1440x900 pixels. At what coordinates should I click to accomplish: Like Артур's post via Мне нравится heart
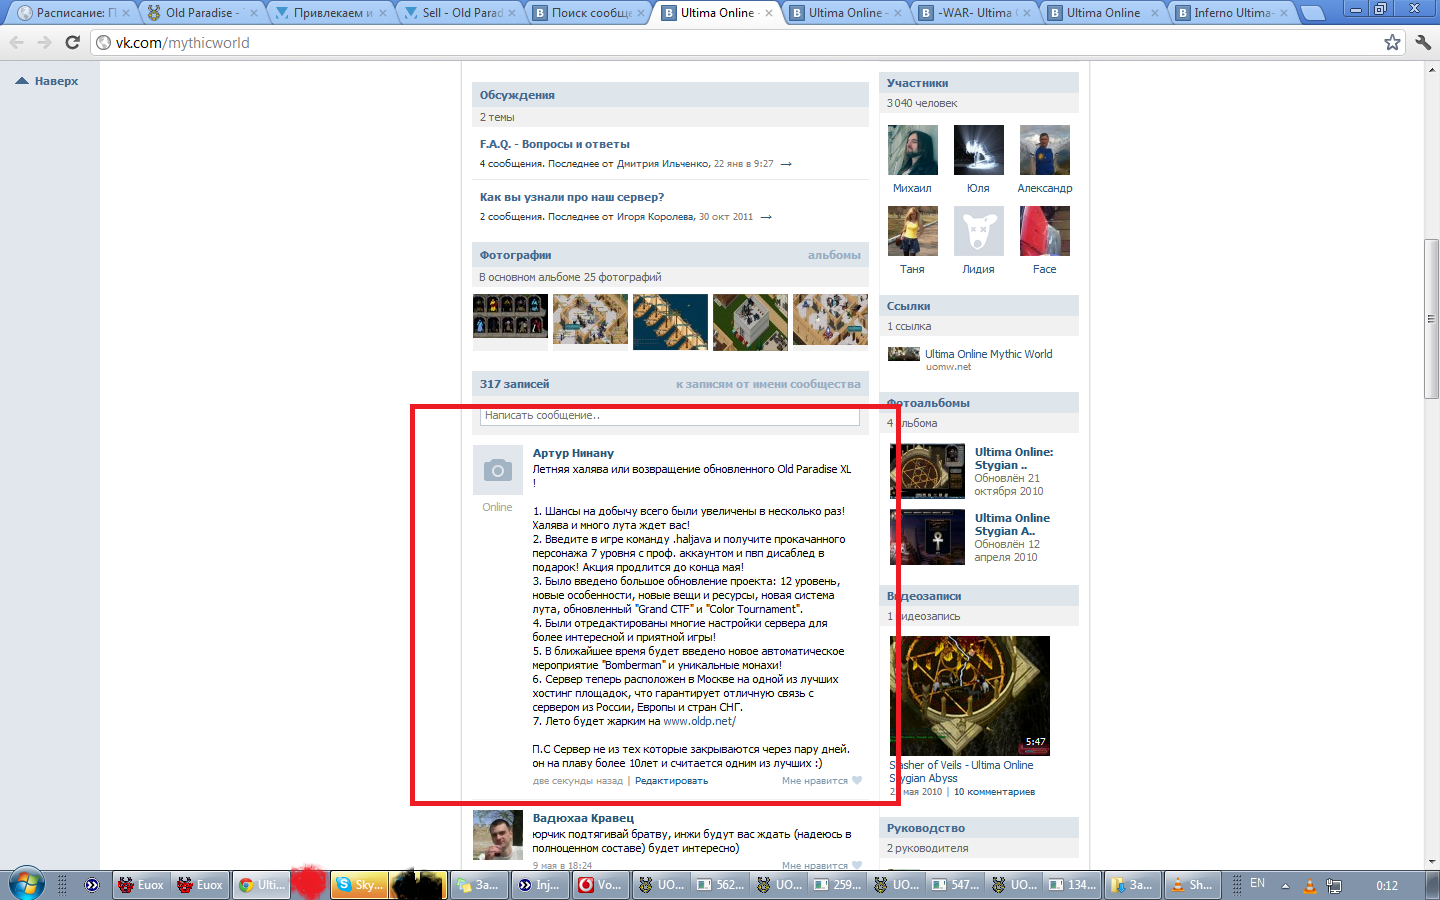pos(821,781)
